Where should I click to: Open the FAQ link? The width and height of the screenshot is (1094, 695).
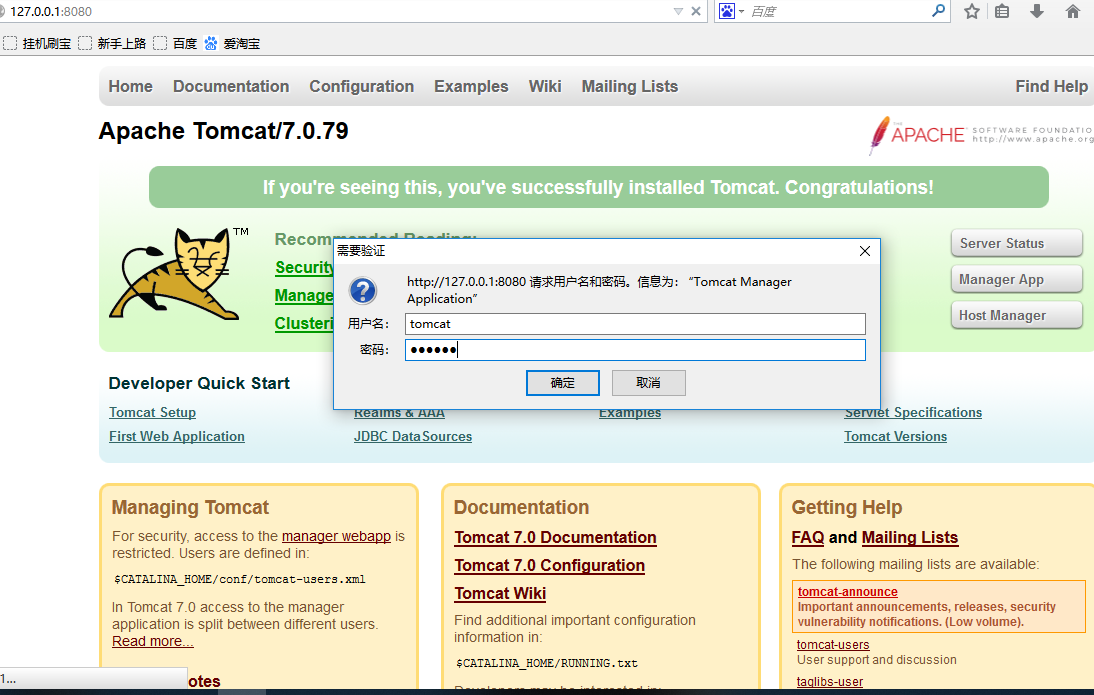pyautogui.click(x=808, y=537)
